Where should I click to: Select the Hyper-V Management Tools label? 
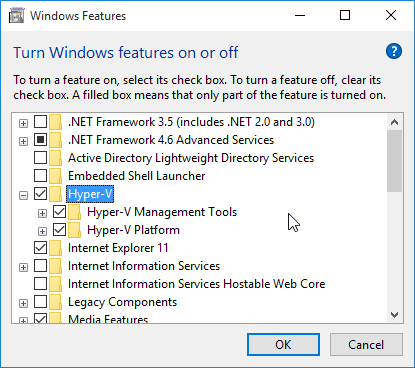(x=162, y=212)
